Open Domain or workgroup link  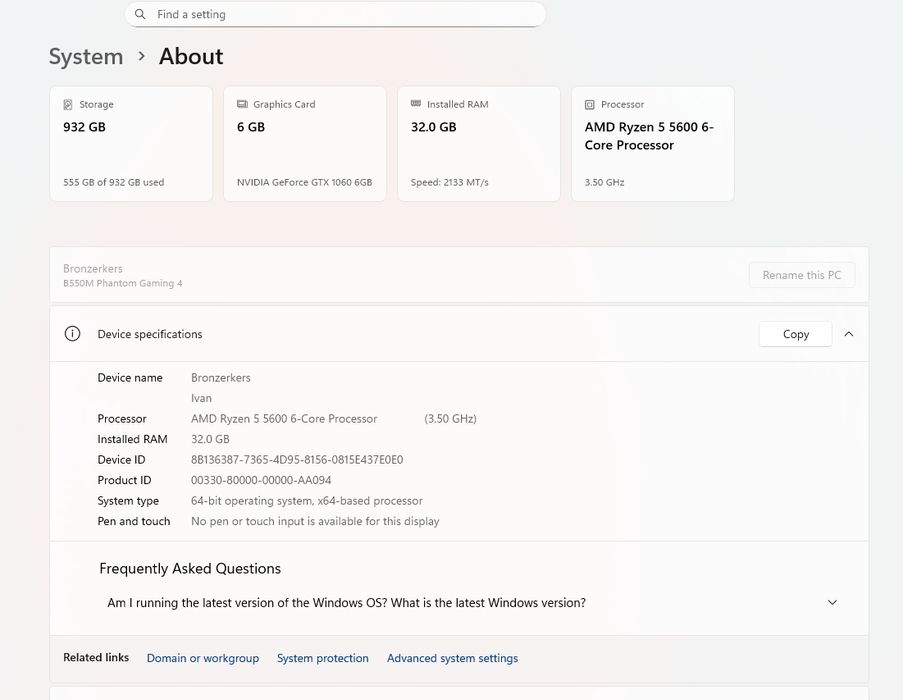[203, 658]
